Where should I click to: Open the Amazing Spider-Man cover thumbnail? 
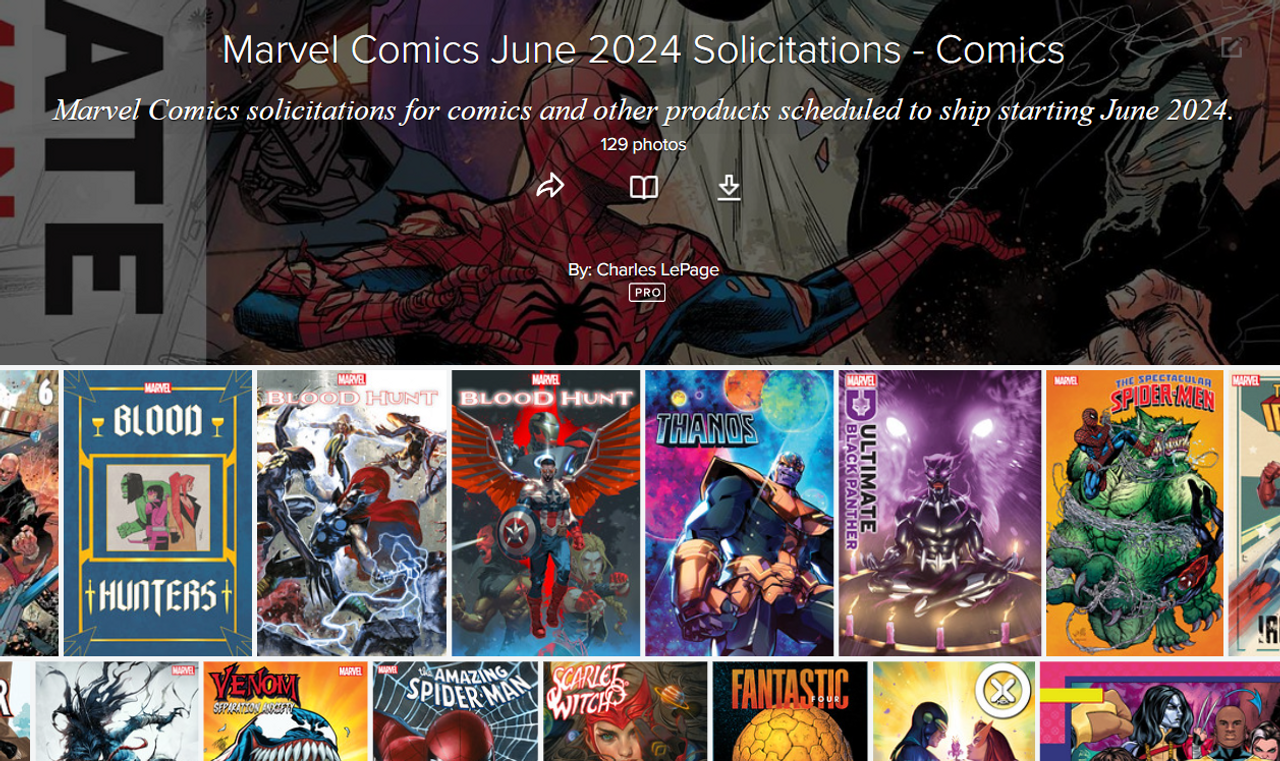[x=456, y=711]
